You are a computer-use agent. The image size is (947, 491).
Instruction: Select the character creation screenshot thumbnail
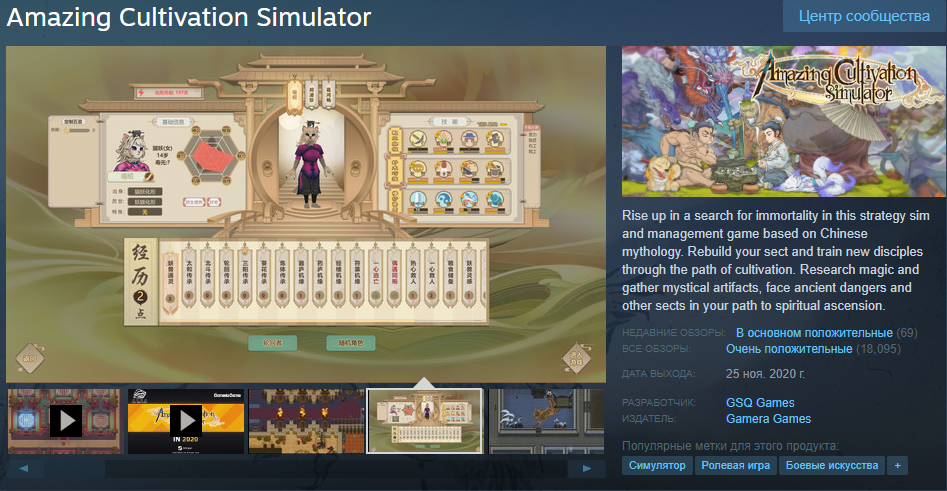(x=425, y=420)
